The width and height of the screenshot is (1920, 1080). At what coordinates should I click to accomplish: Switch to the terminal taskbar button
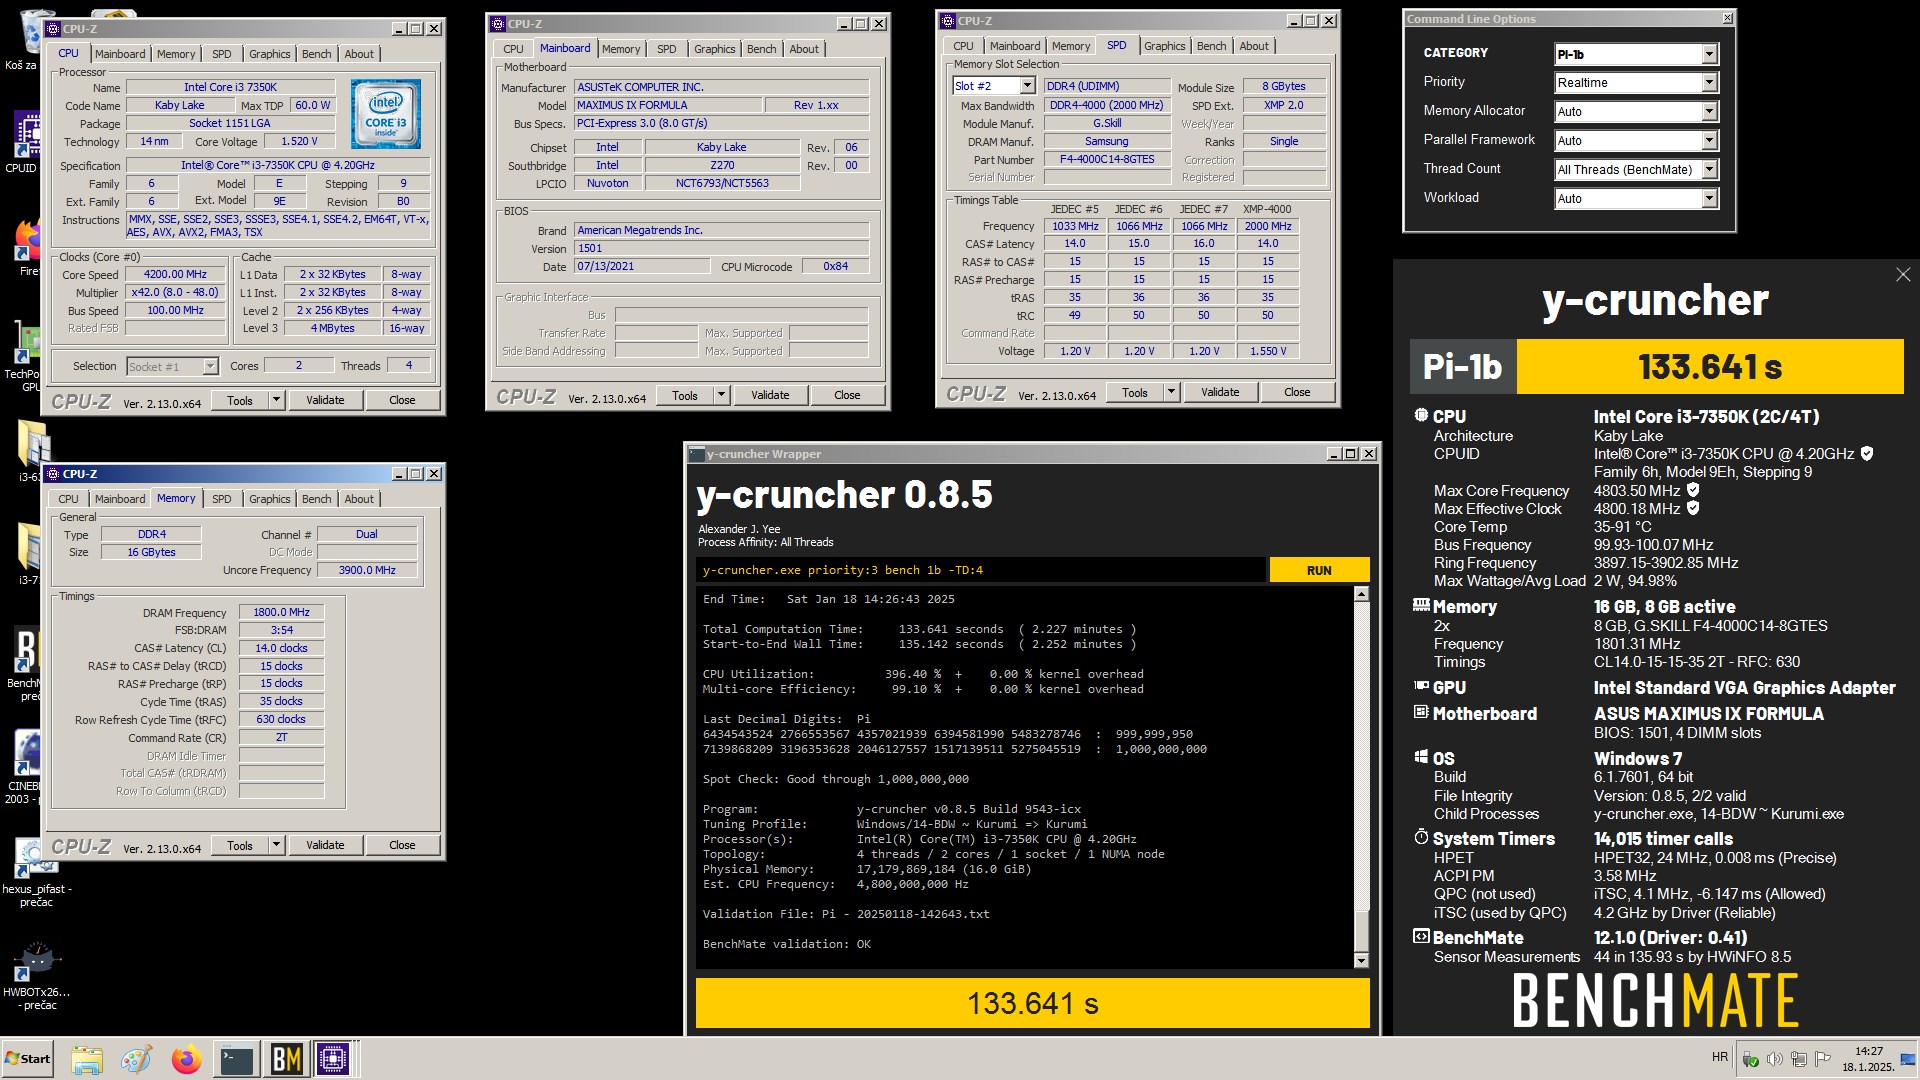(x=237, y=1059)
